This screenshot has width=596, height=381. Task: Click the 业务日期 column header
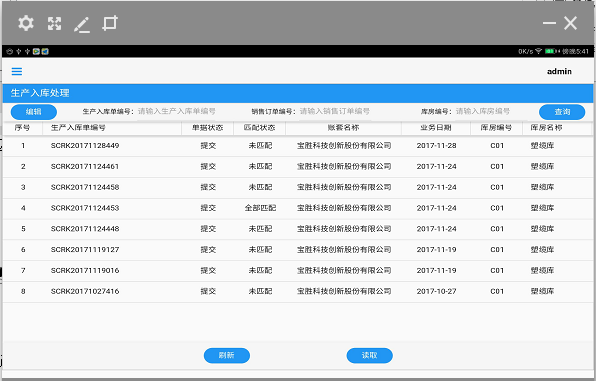click(x=436, y=128)
